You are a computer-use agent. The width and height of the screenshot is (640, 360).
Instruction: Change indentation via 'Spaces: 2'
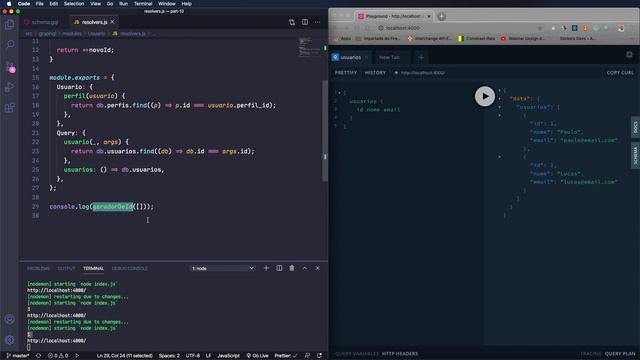pos(169,356)
